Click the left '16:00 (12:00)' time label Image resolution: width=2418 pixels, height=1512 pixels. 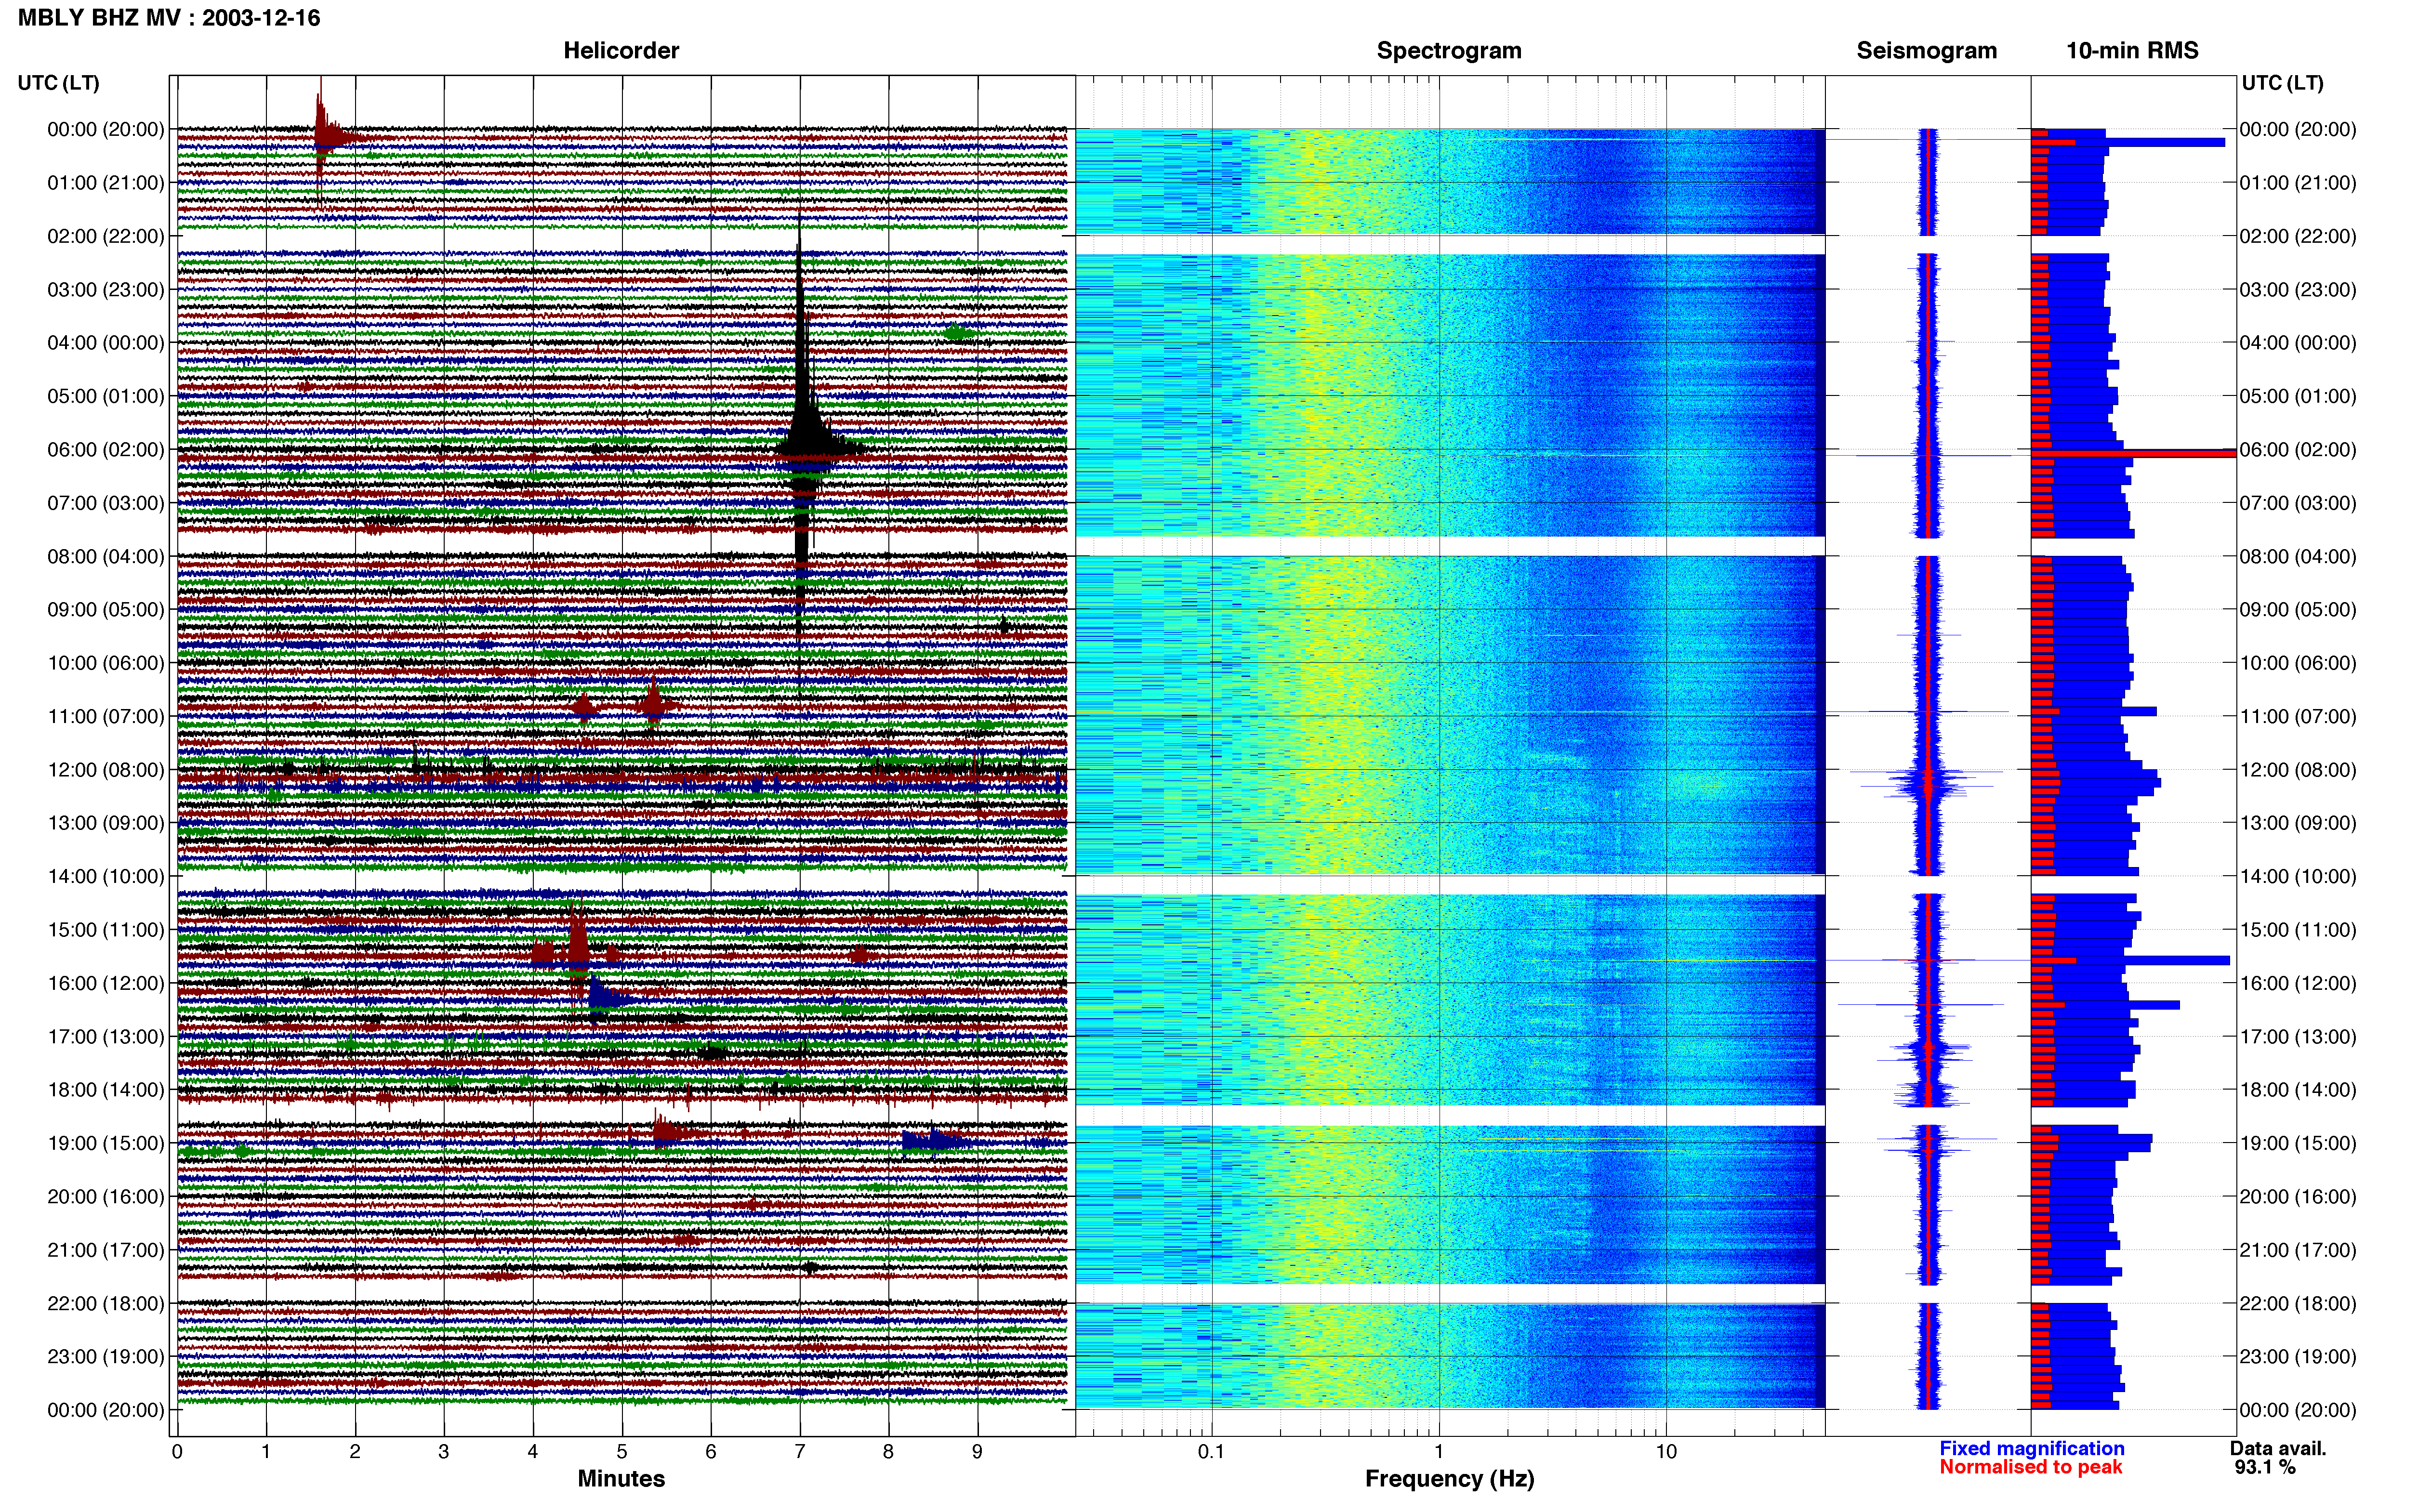tap(105, 983)
